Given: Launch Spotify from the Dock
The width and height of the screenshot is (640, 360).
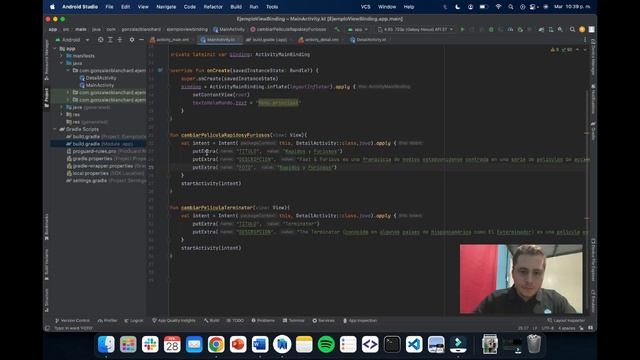Looking at the screenshot, I should click(326, 344).
